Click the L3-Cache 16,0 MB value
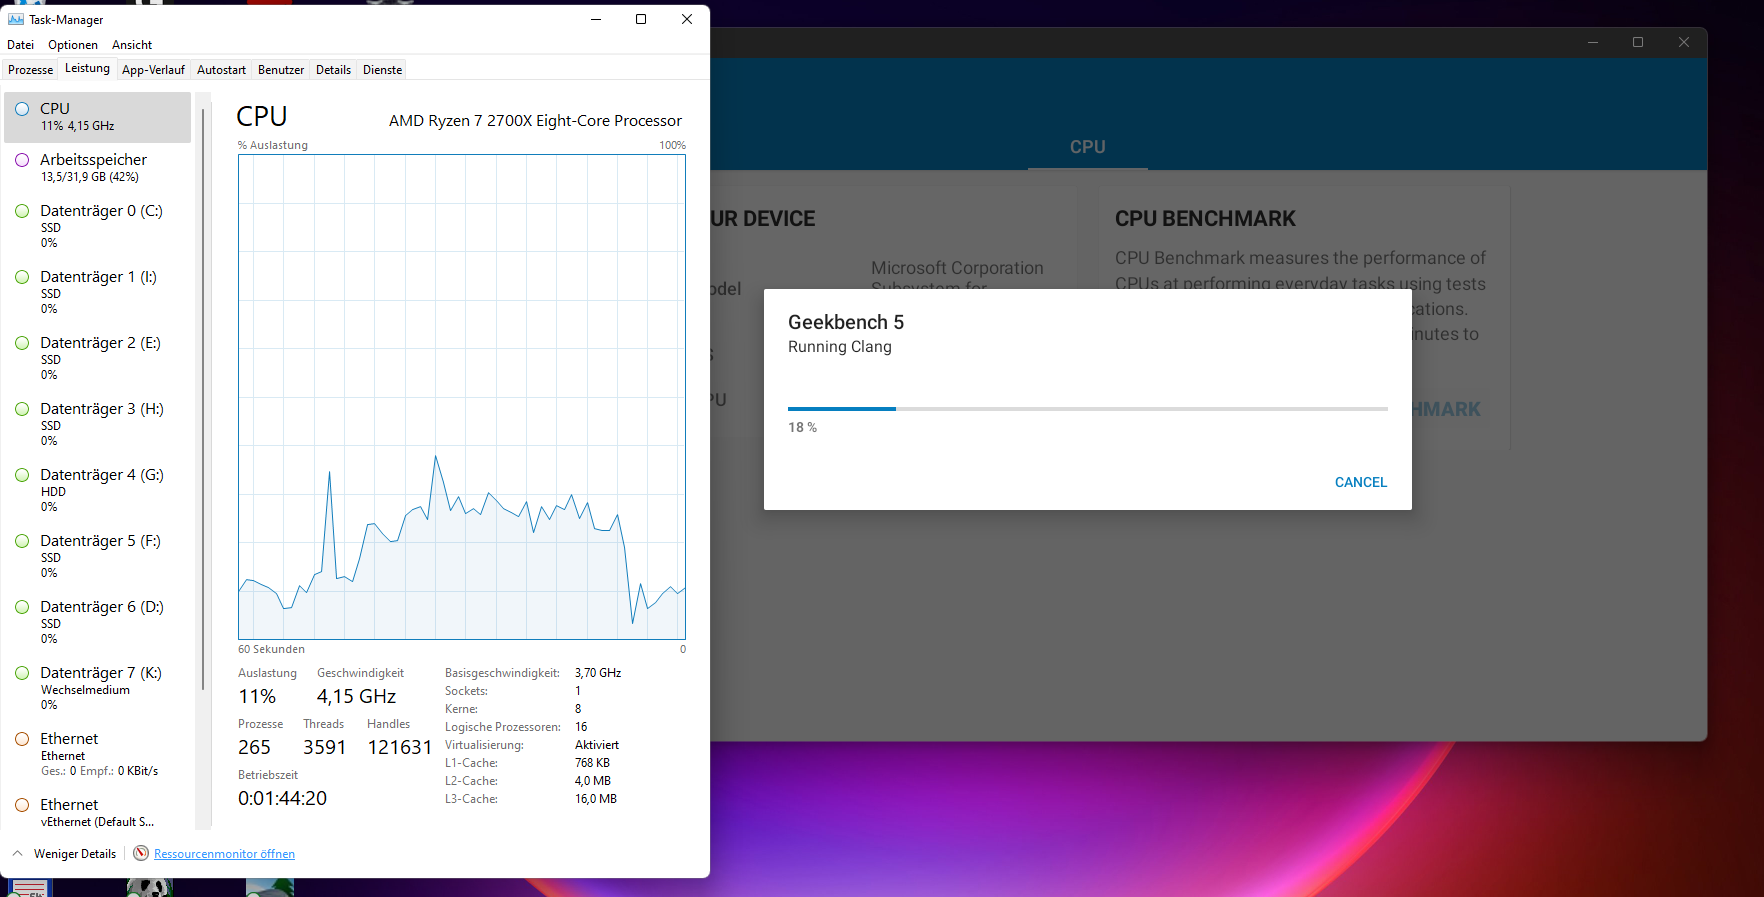Screen dimensions: 1764x897 [x=596, y=799]
